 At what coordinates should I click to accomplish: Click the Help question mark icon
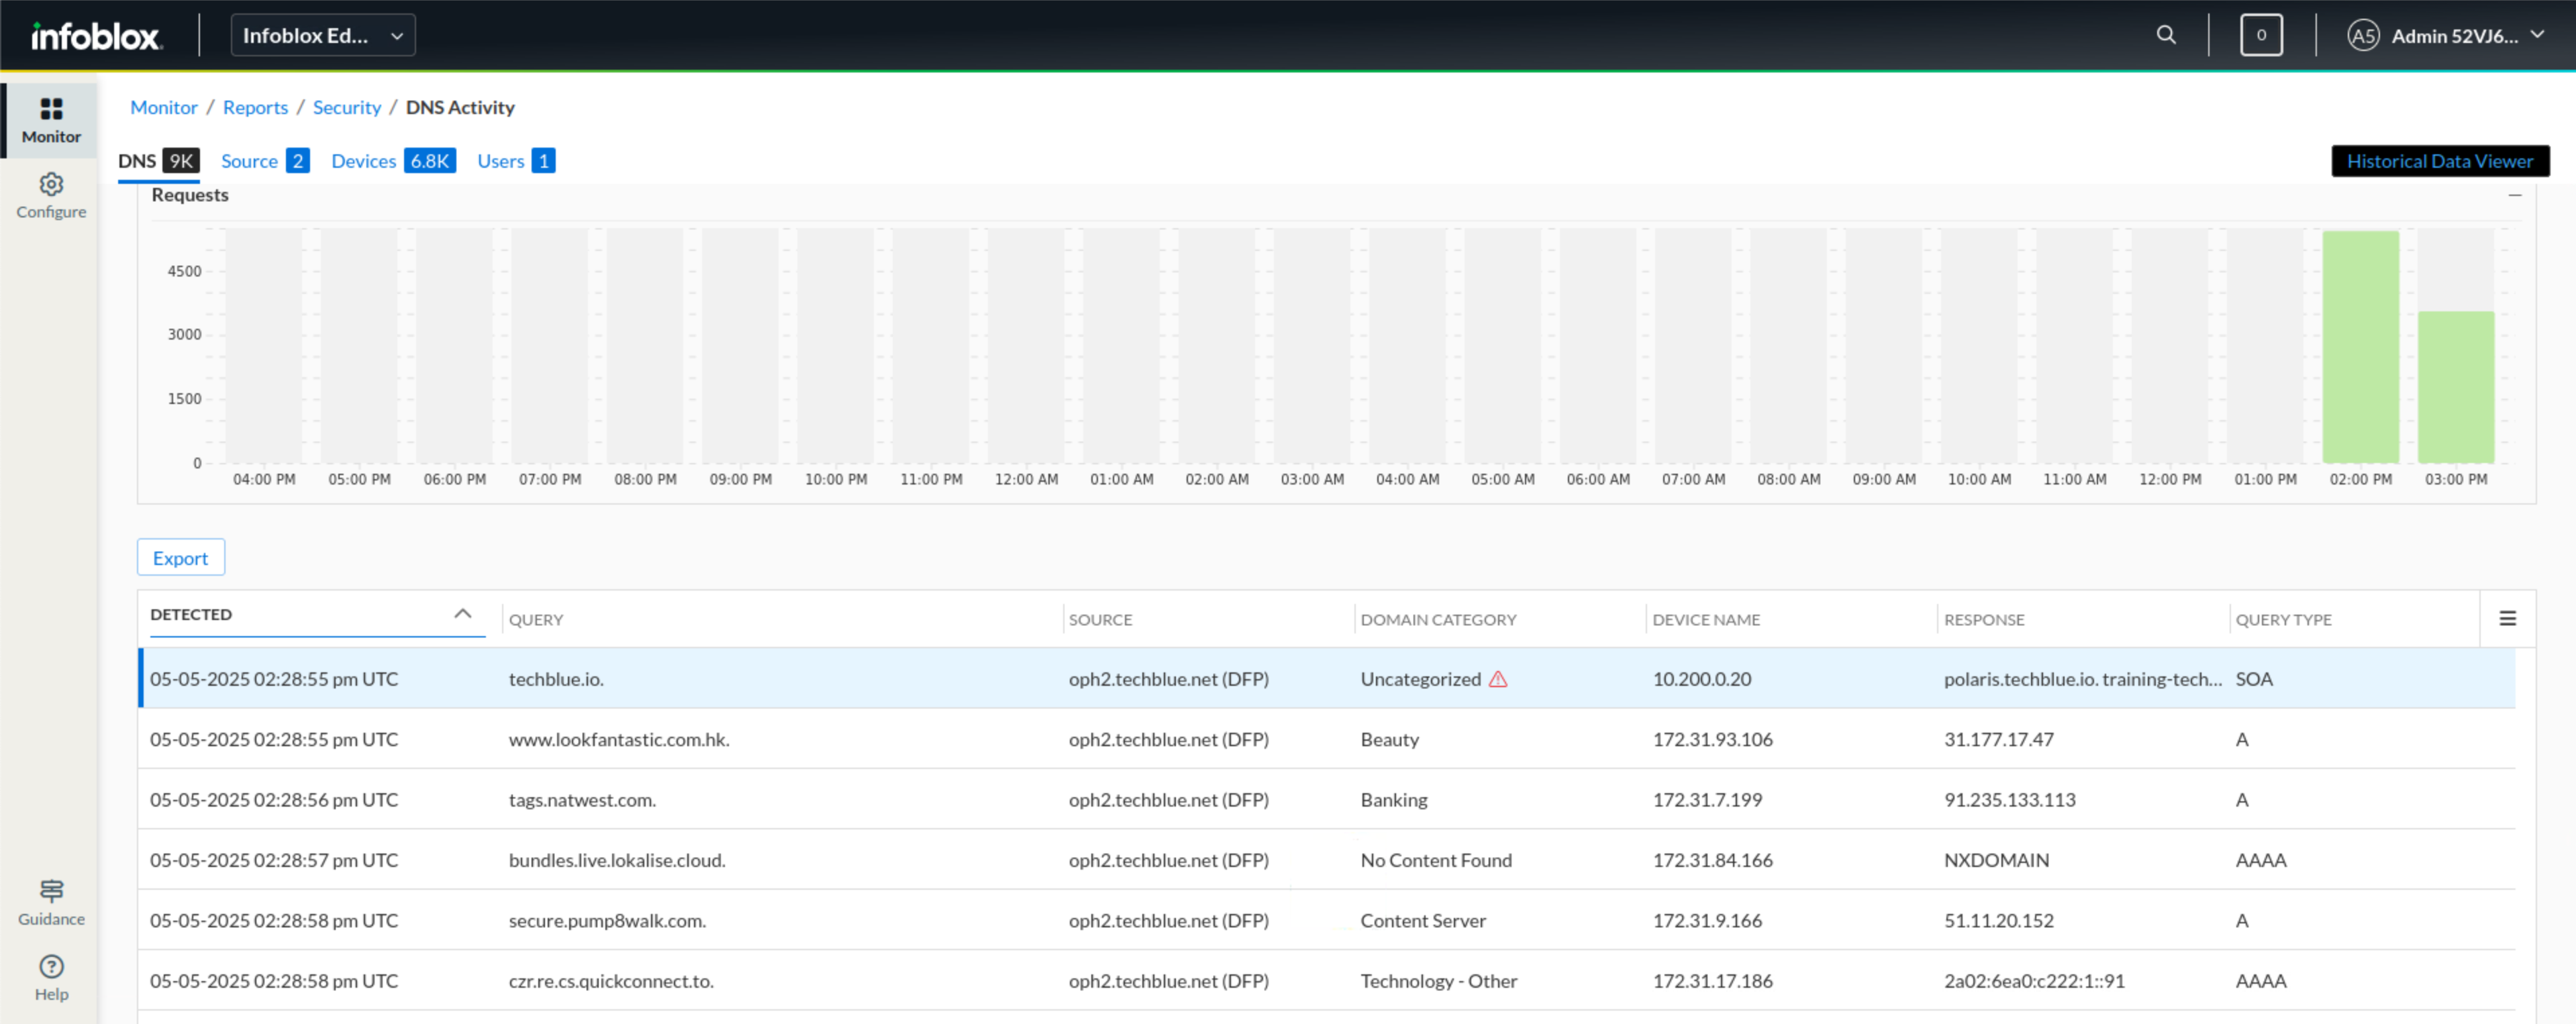51,967
